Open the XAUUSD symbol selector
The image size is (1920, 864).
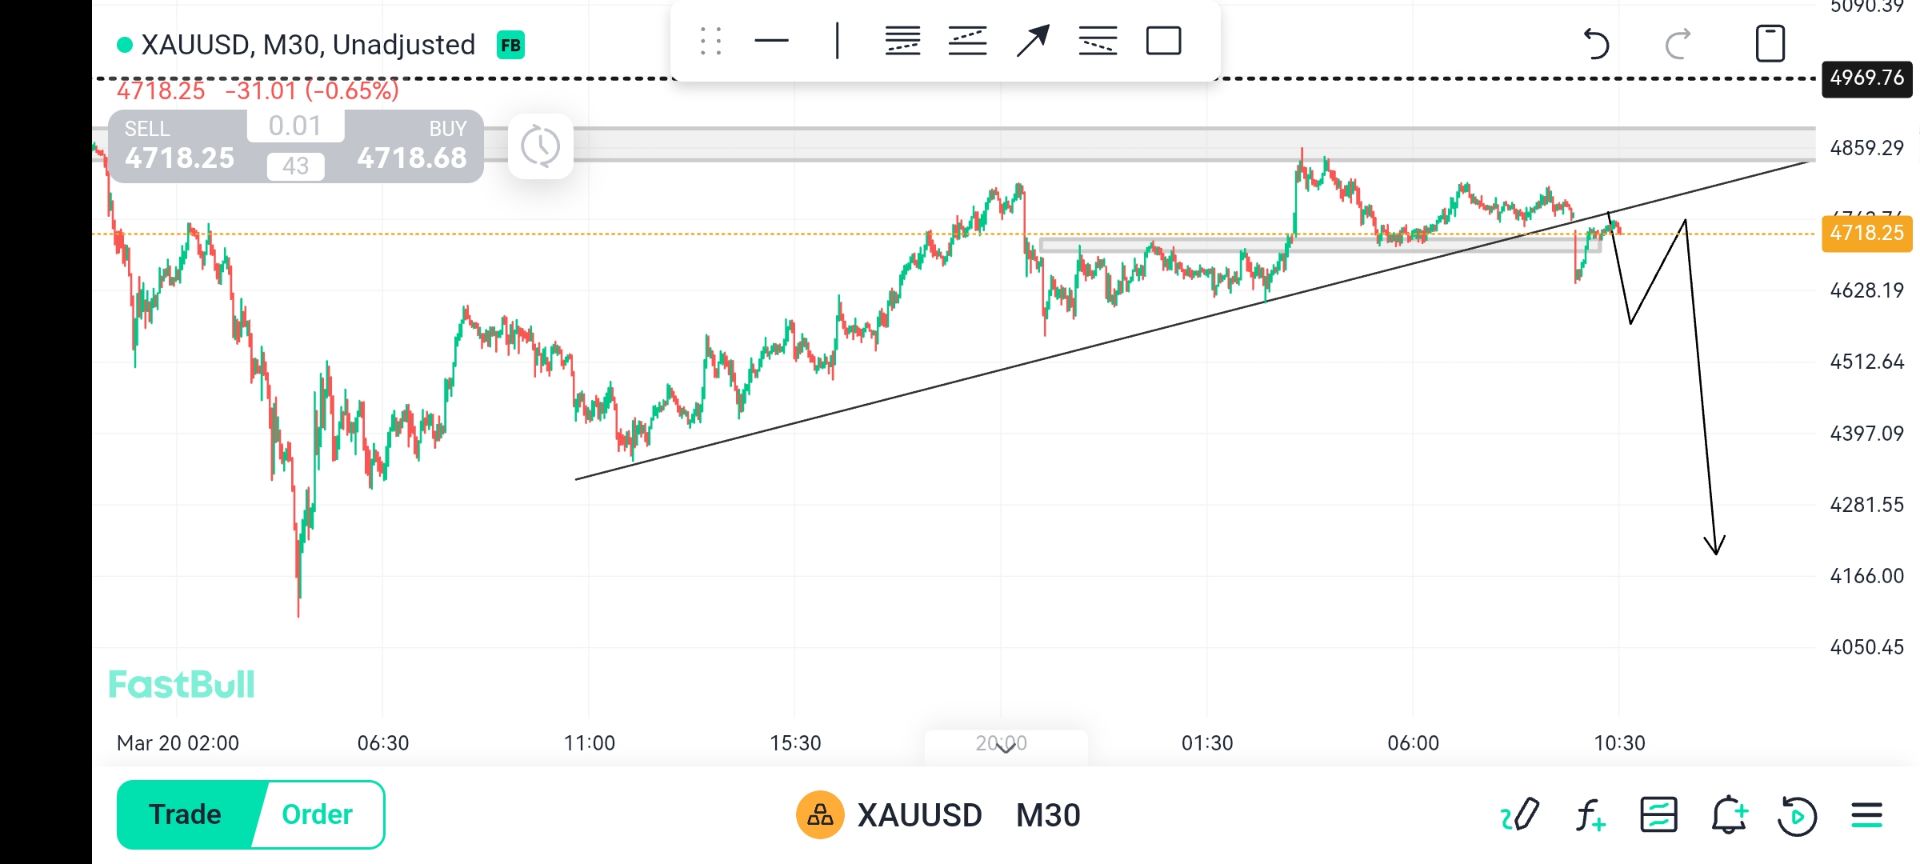(919, 816)
